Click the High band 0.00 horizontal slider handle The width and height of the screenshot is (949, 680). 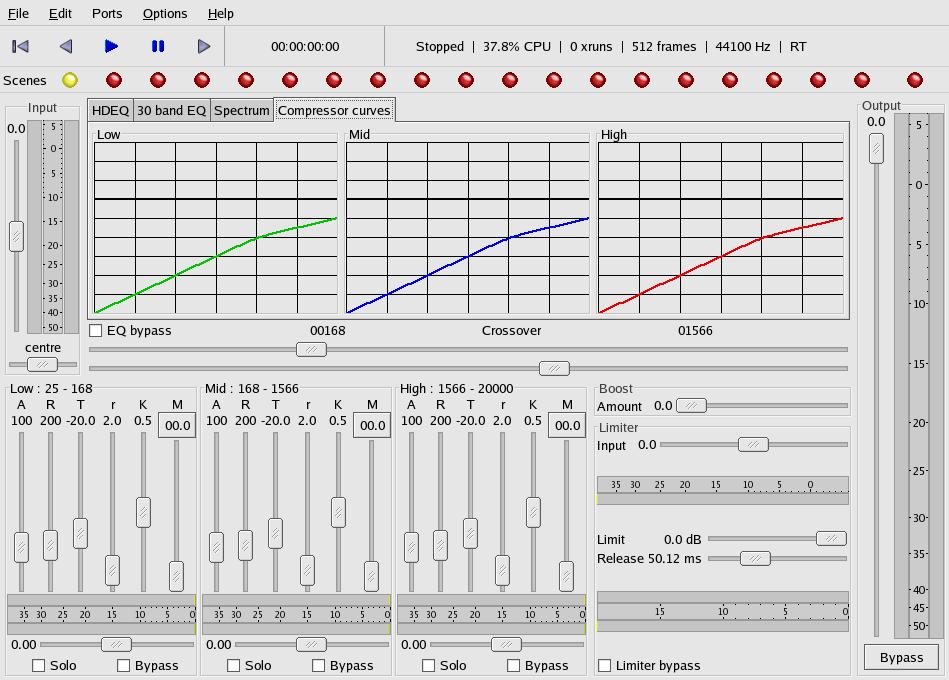coord(506,644)
